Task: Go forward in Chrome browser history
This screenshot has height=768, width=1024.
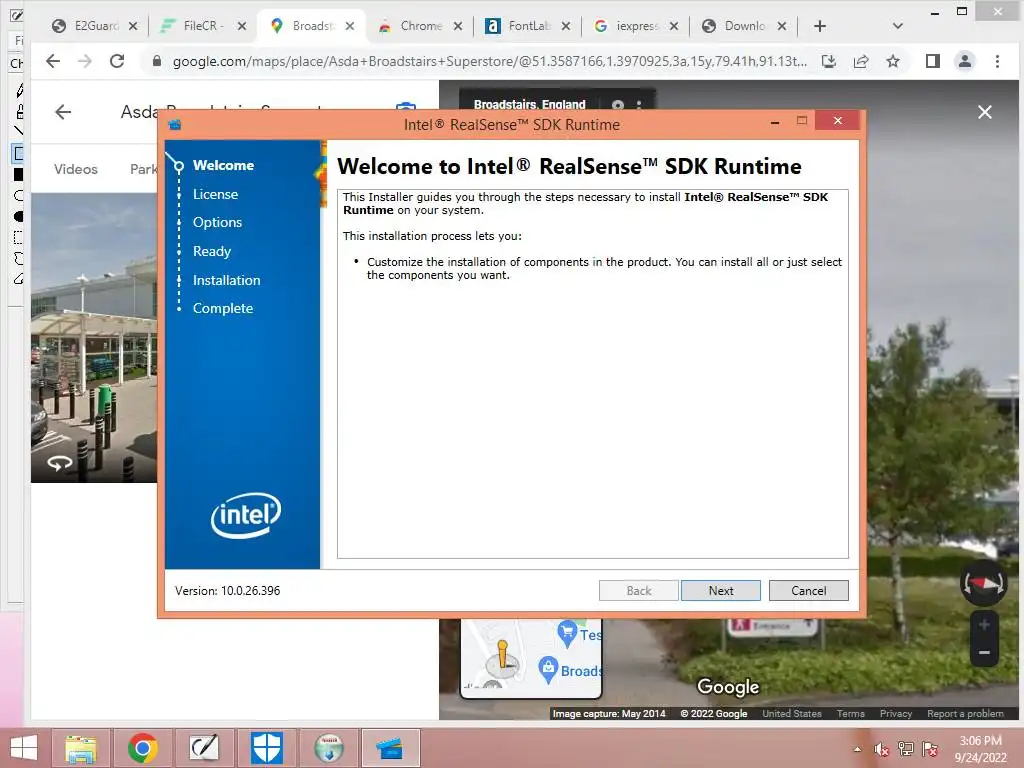Action: pyautogui.click(x=85, y=61)
